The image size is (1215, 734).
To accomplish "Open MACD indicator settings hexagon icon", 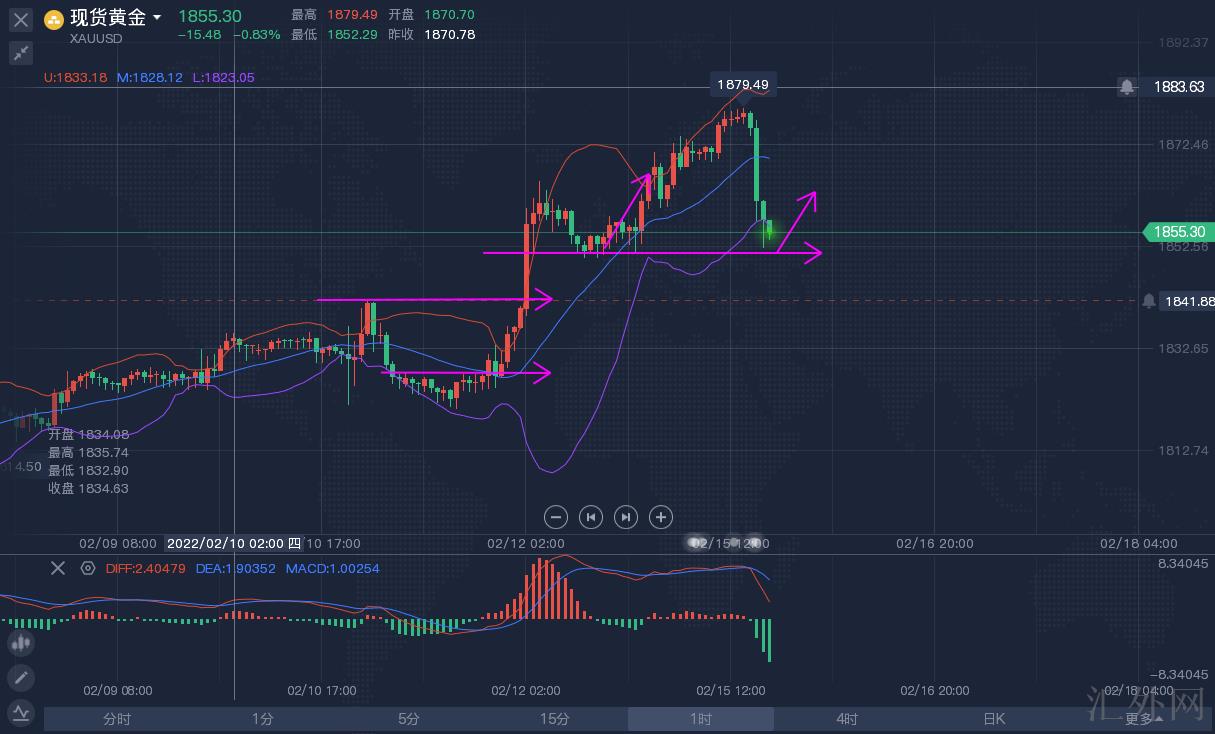I will coord(88,568).
